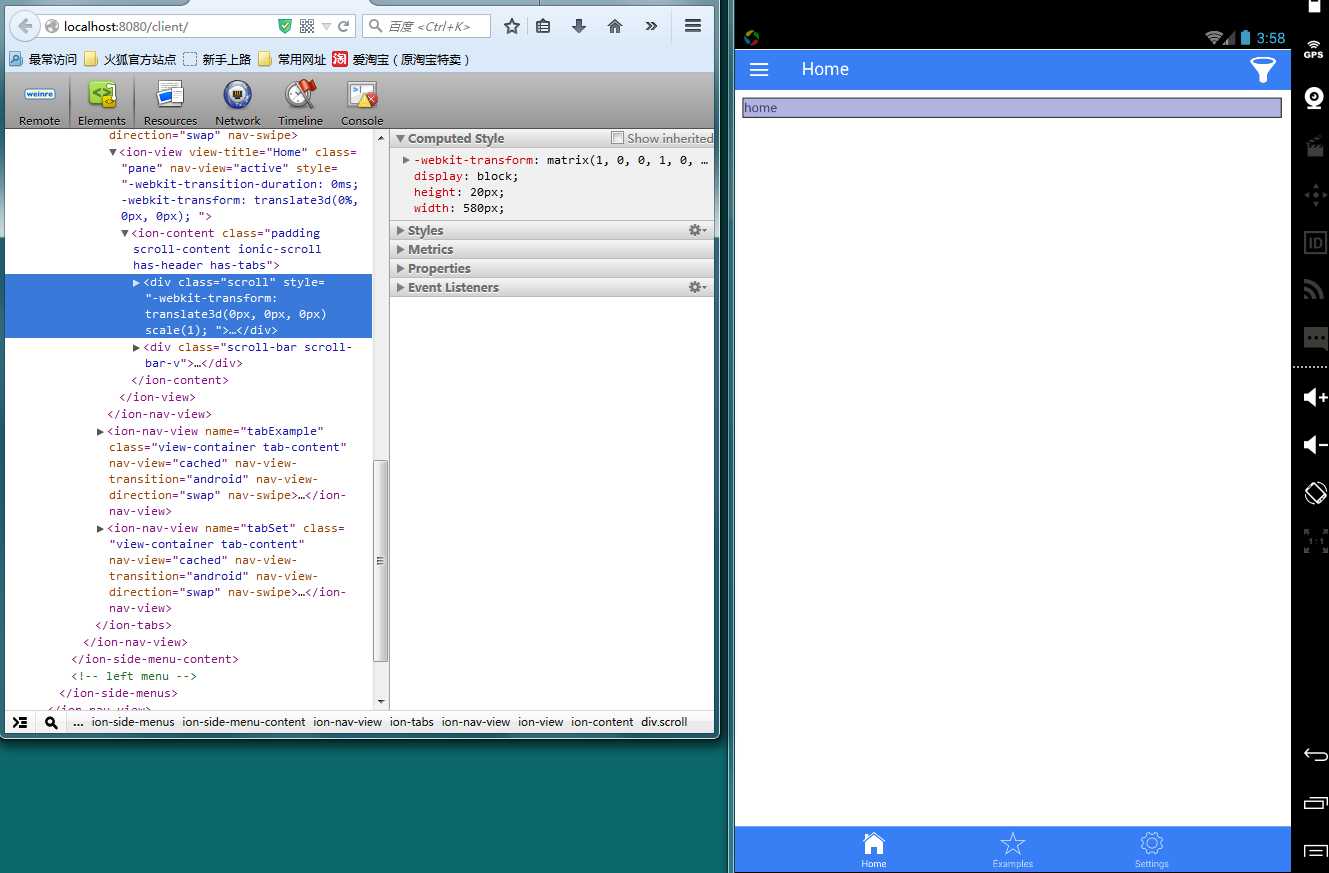
Task: Expand the scroll-bar scroll-bar-v div node
Action: 137,348
